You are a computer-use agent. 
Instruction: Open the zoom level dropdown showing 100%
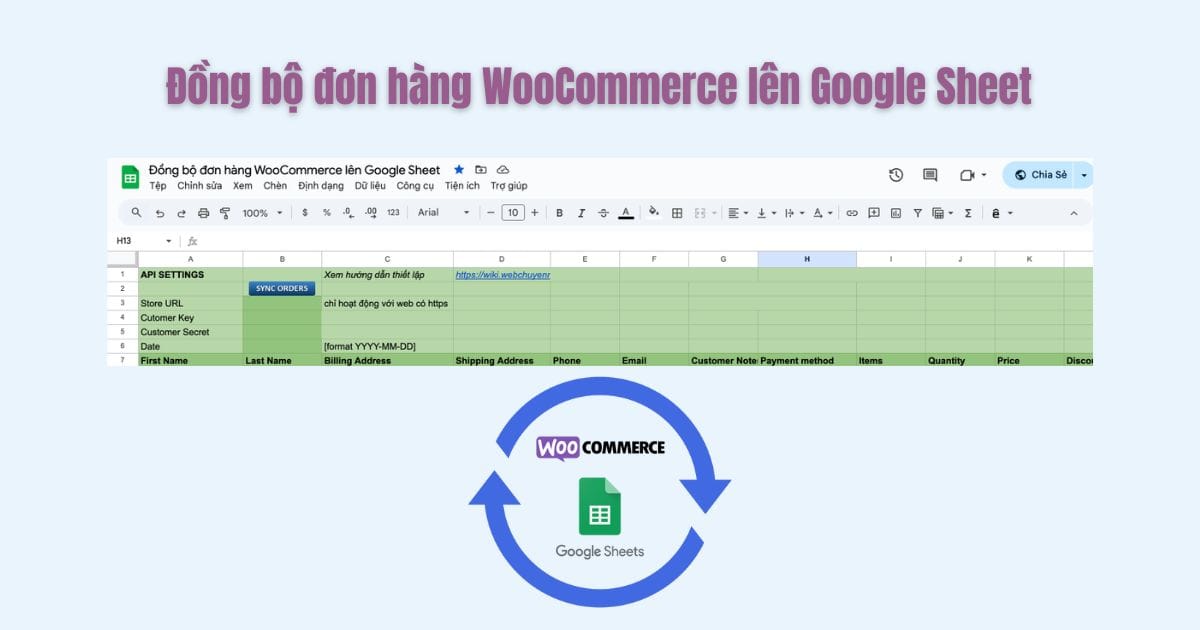260,213
